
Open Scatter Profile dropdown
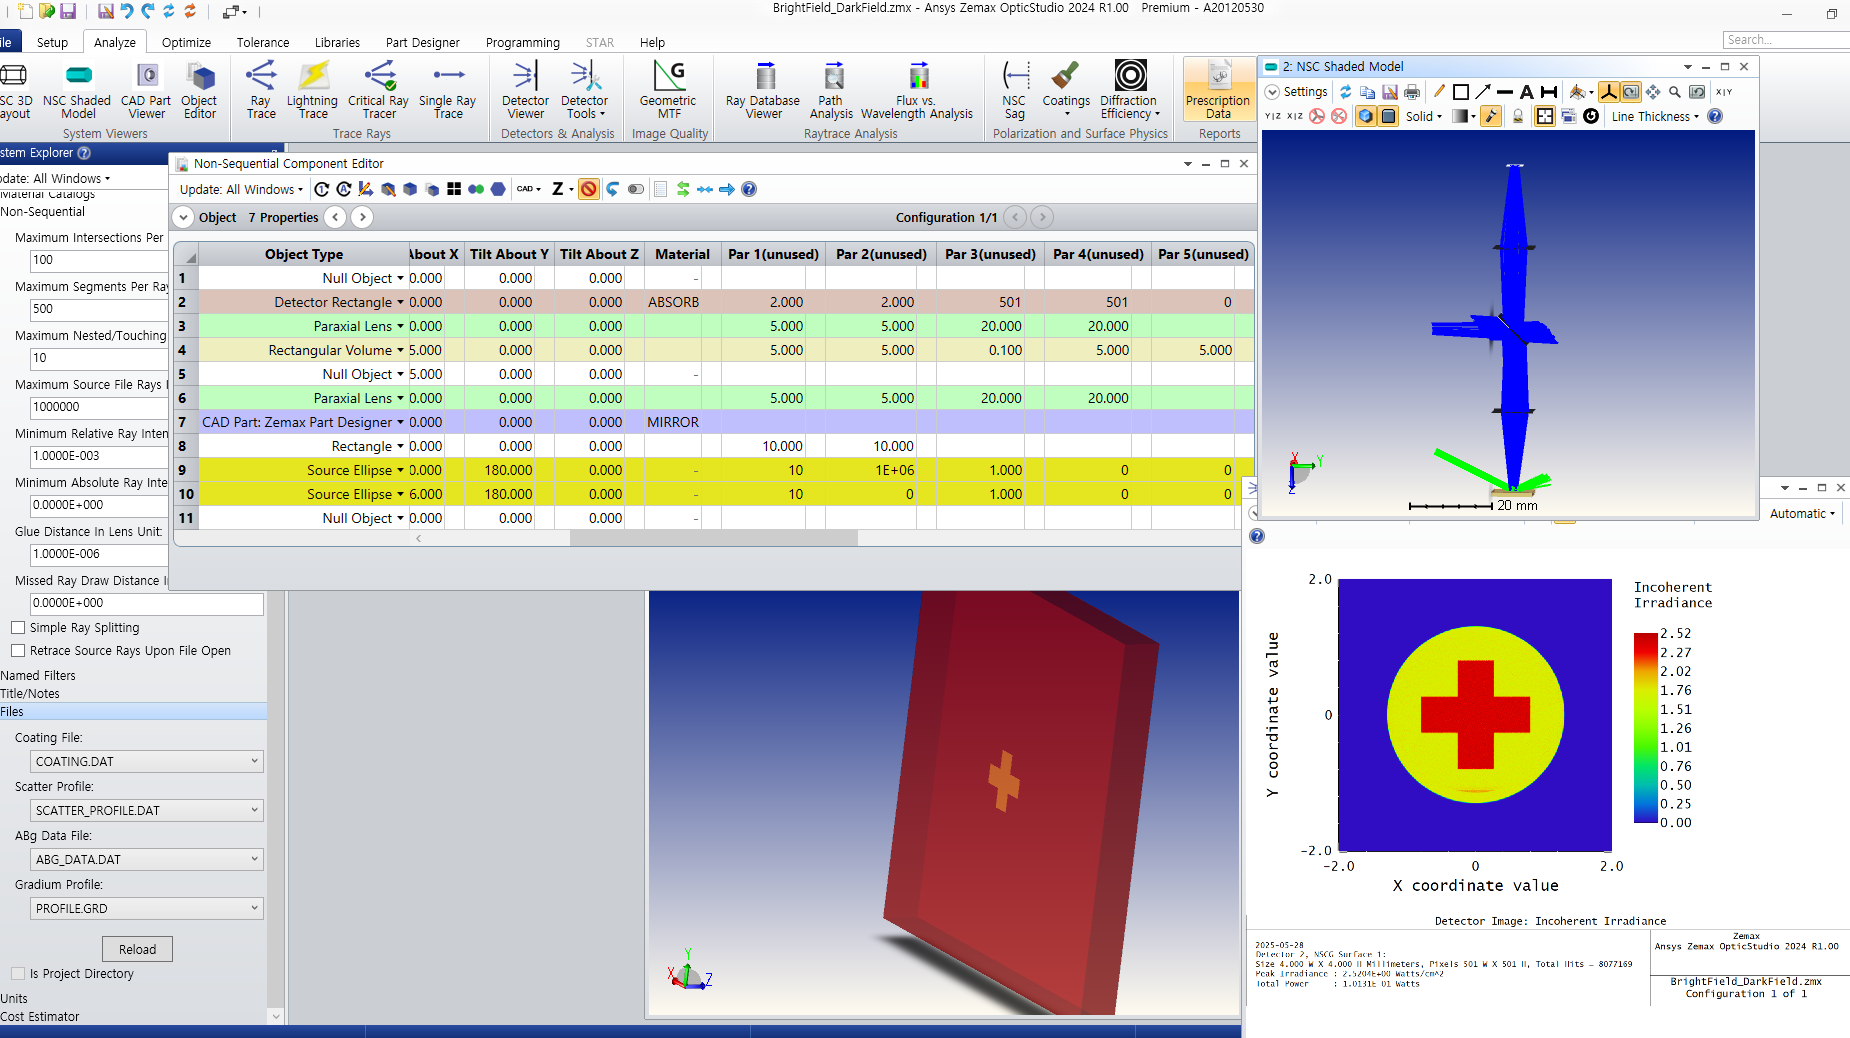(x=147, y=810)
